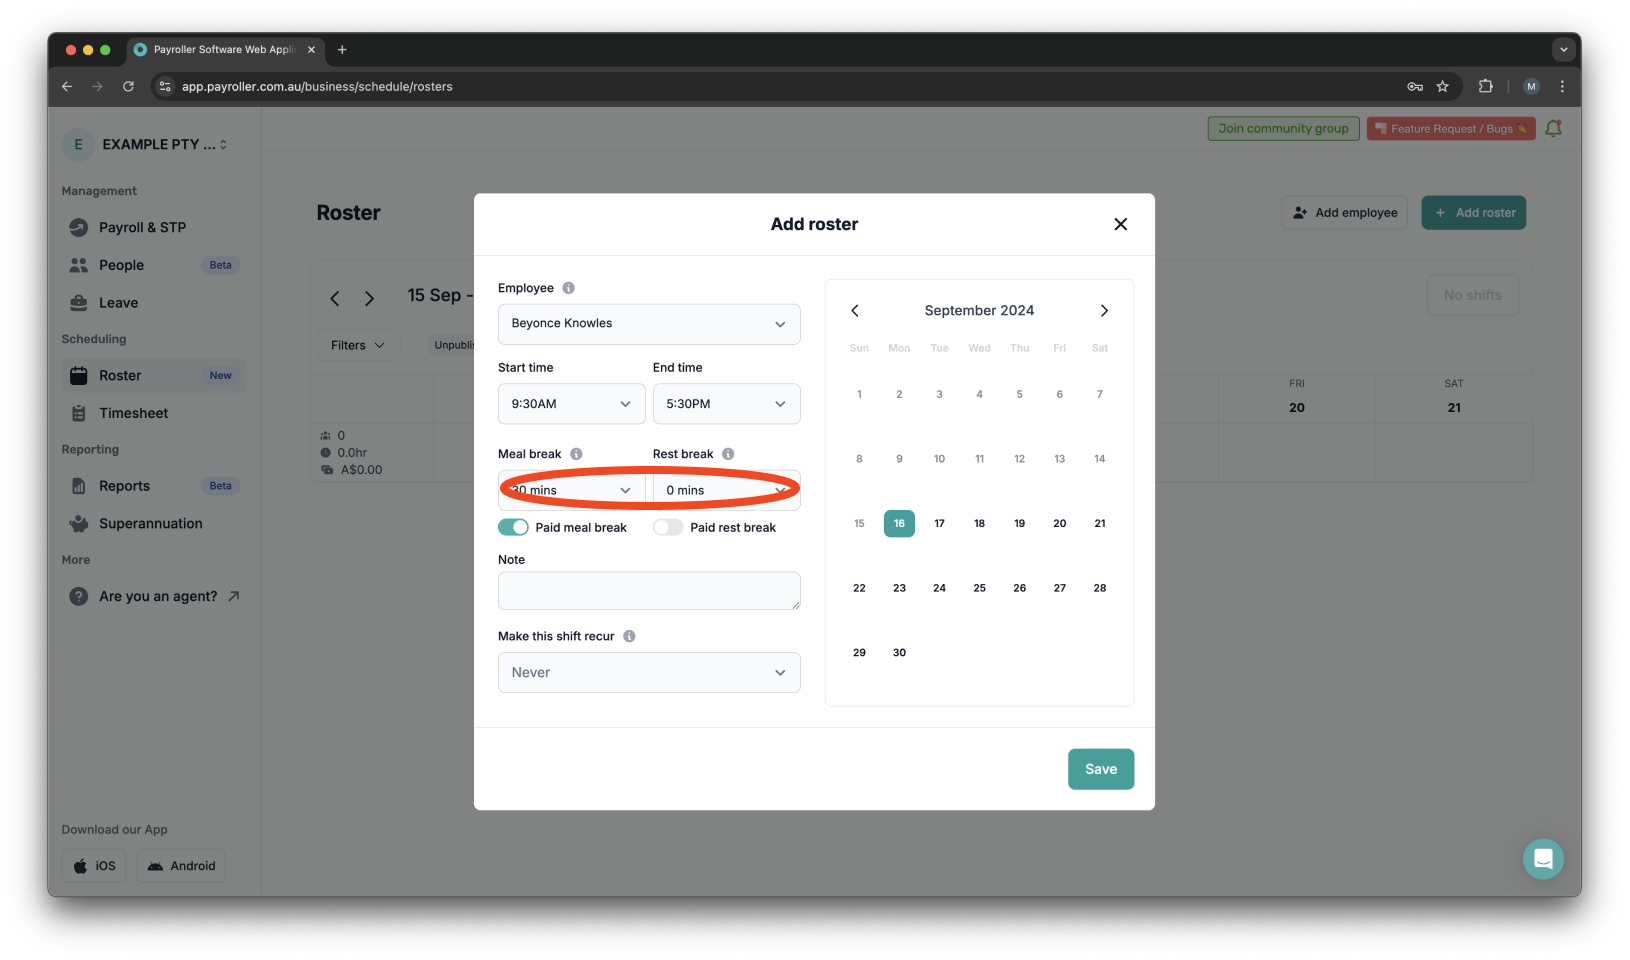Open Feature Request / Bugs
This screenshot has width=1630, height=960.
click(1450, 128)
